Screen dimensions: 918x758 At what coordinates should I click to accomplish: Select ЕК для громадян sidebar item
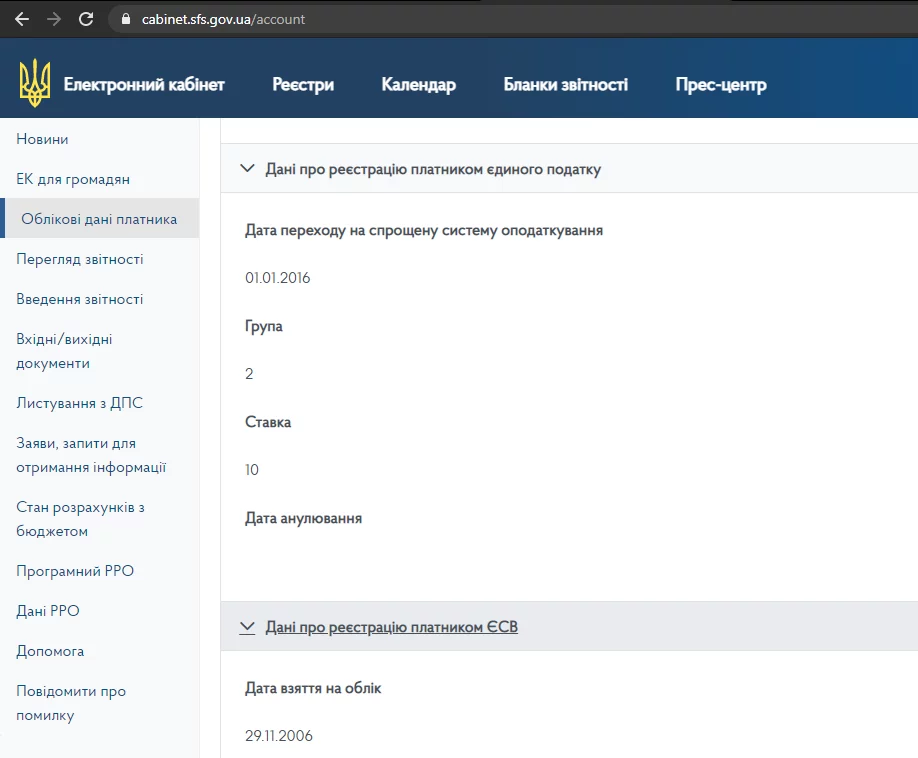coord(73,179)
